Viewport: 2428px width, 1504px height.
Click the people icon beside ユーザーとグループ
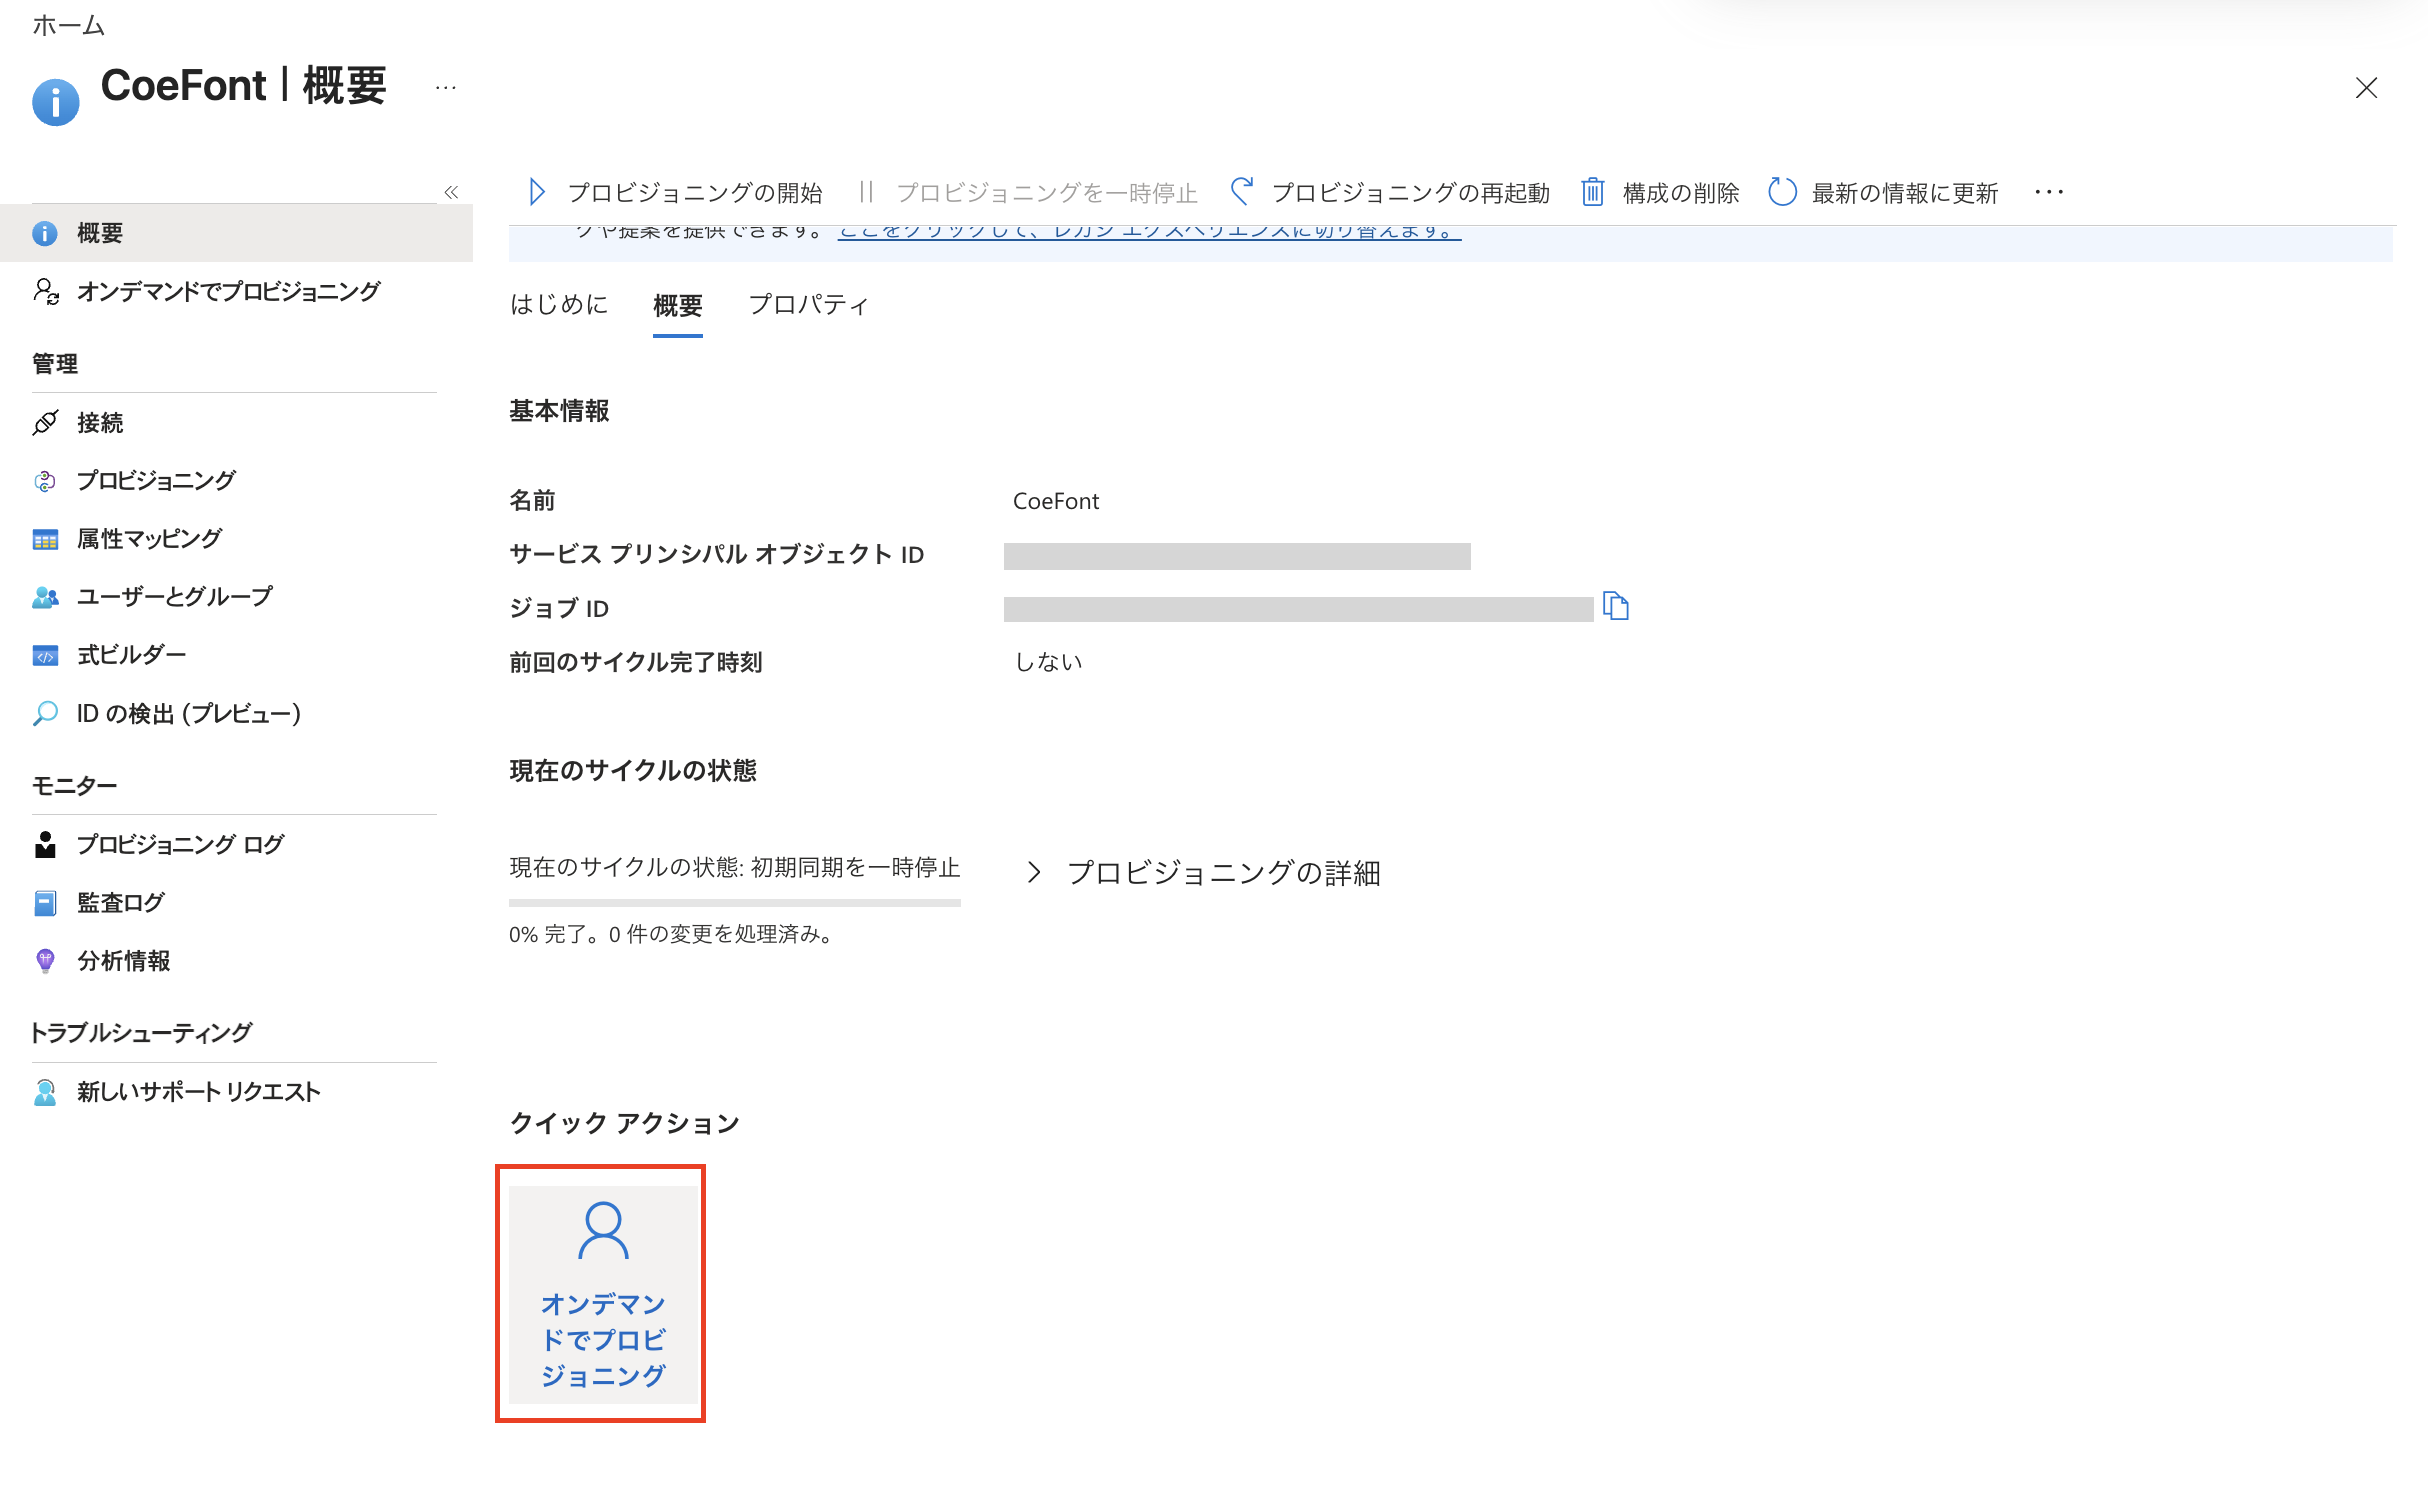pos(45,597)
